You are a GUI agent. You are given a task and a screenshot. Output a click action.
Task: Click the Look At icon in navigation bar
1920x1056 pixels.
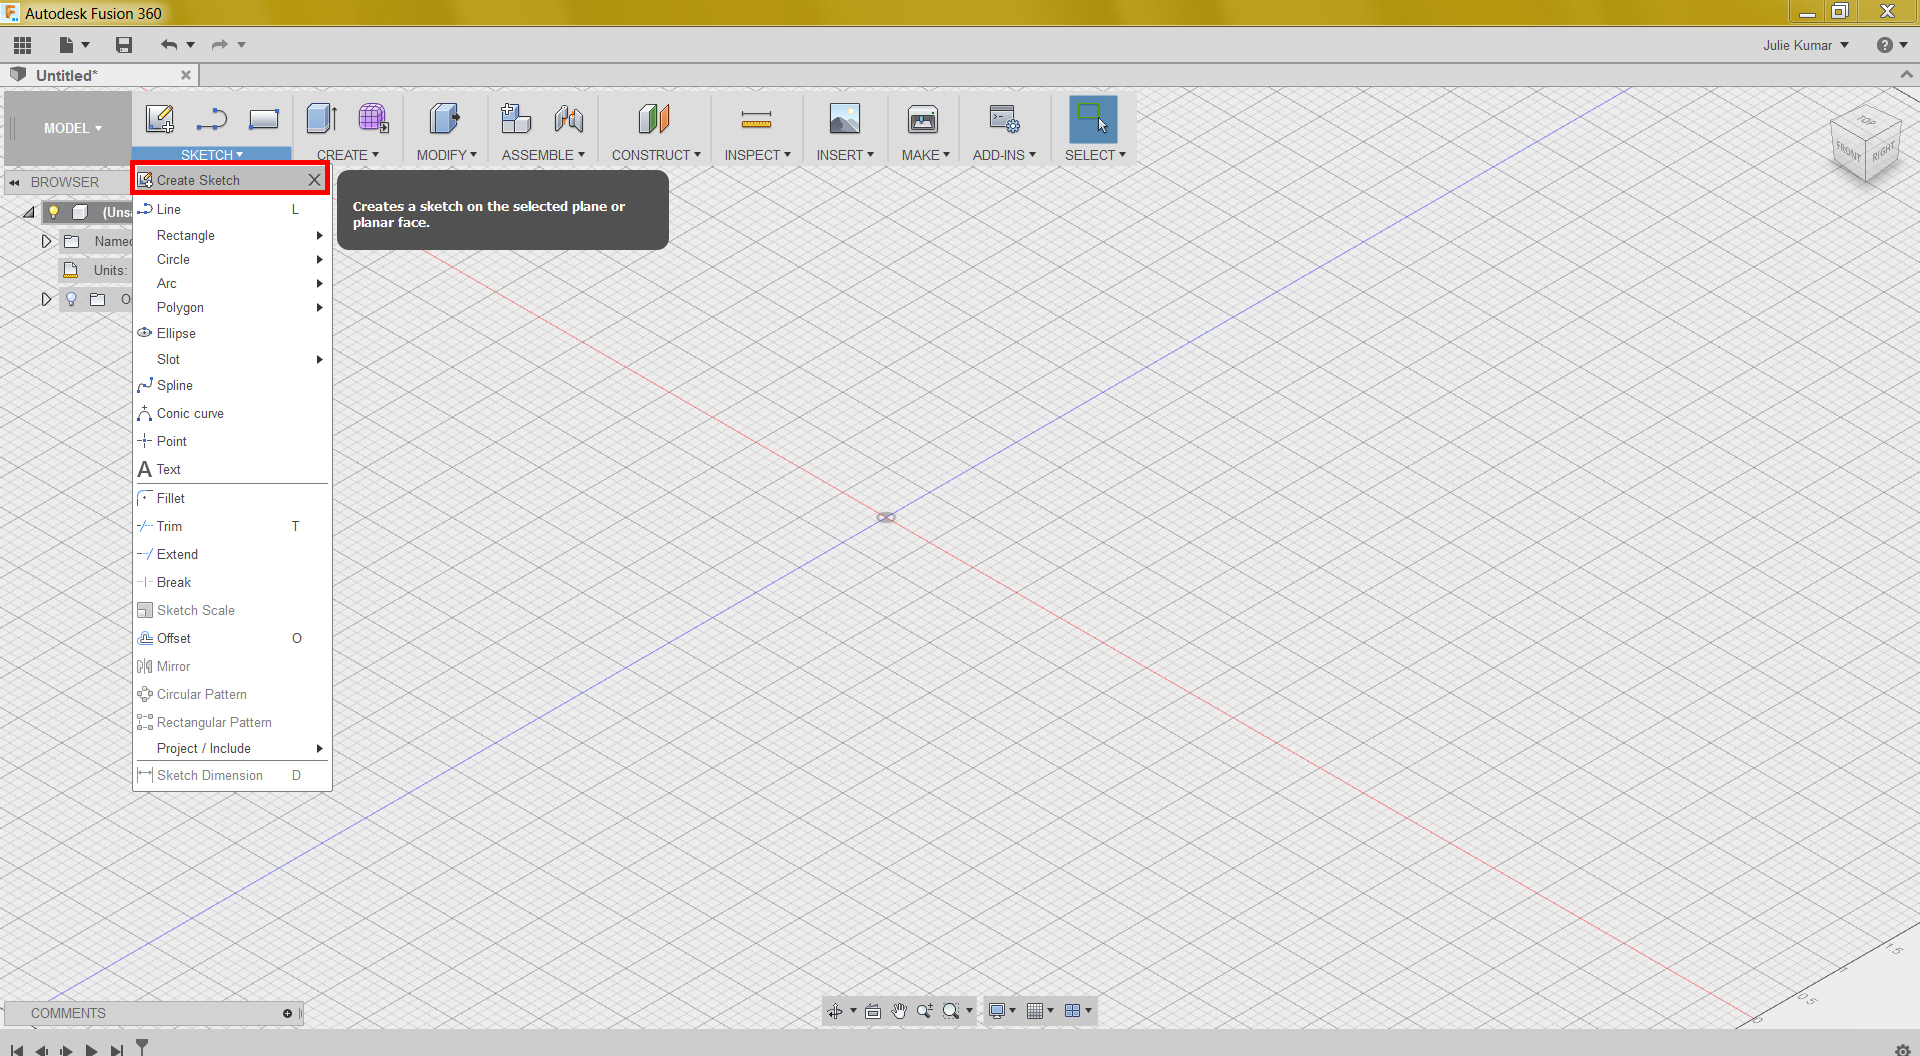pos(873,1011)
